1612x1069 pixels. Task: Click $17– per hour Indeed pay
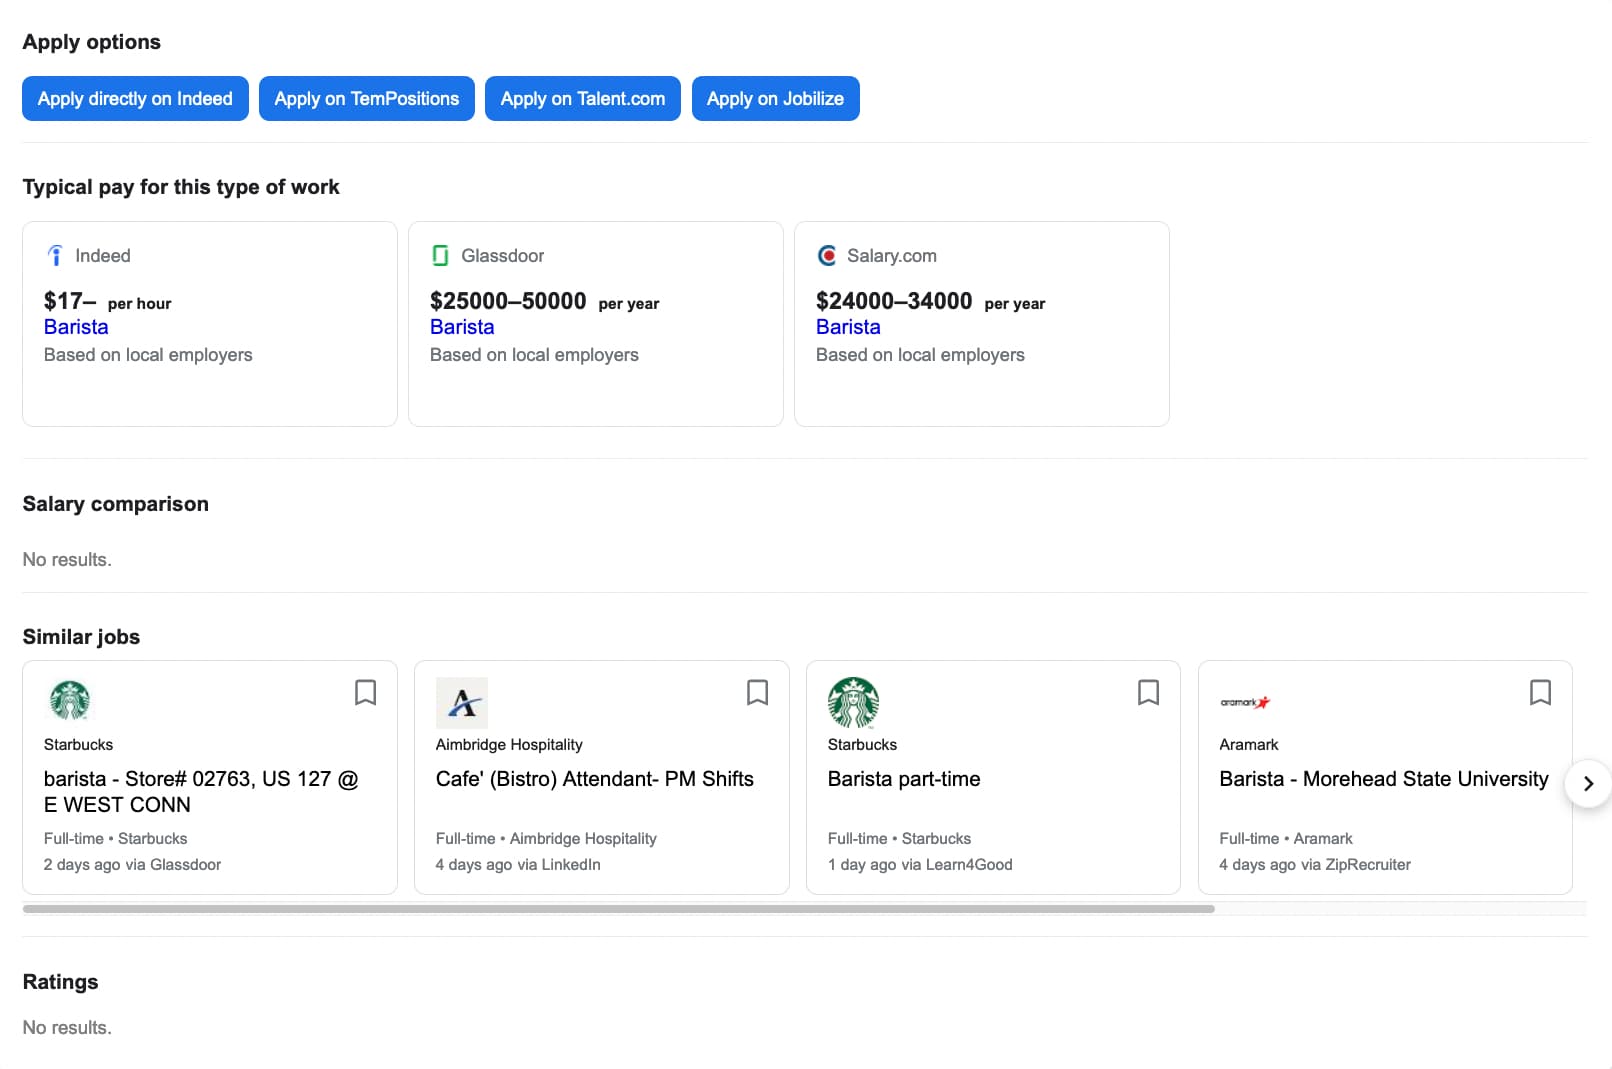point(108,302)
